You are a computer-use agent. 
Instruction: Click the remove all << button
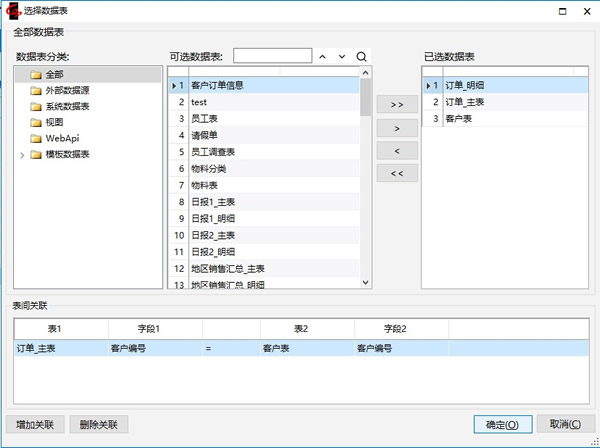pos(397,173)
